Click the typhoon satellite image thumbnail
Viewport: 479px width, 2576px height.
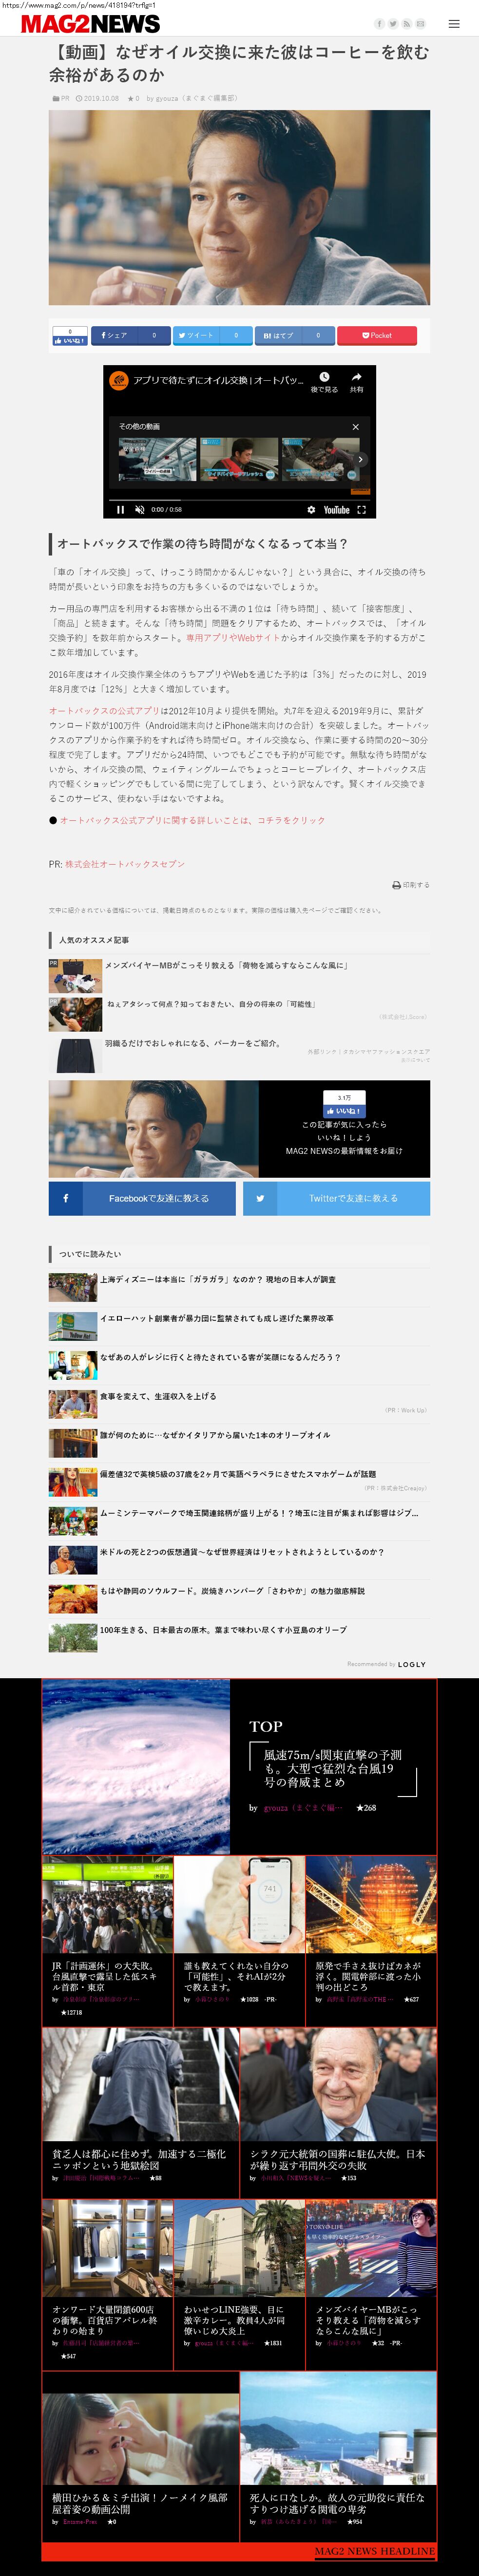click(x=136, y=1766)
